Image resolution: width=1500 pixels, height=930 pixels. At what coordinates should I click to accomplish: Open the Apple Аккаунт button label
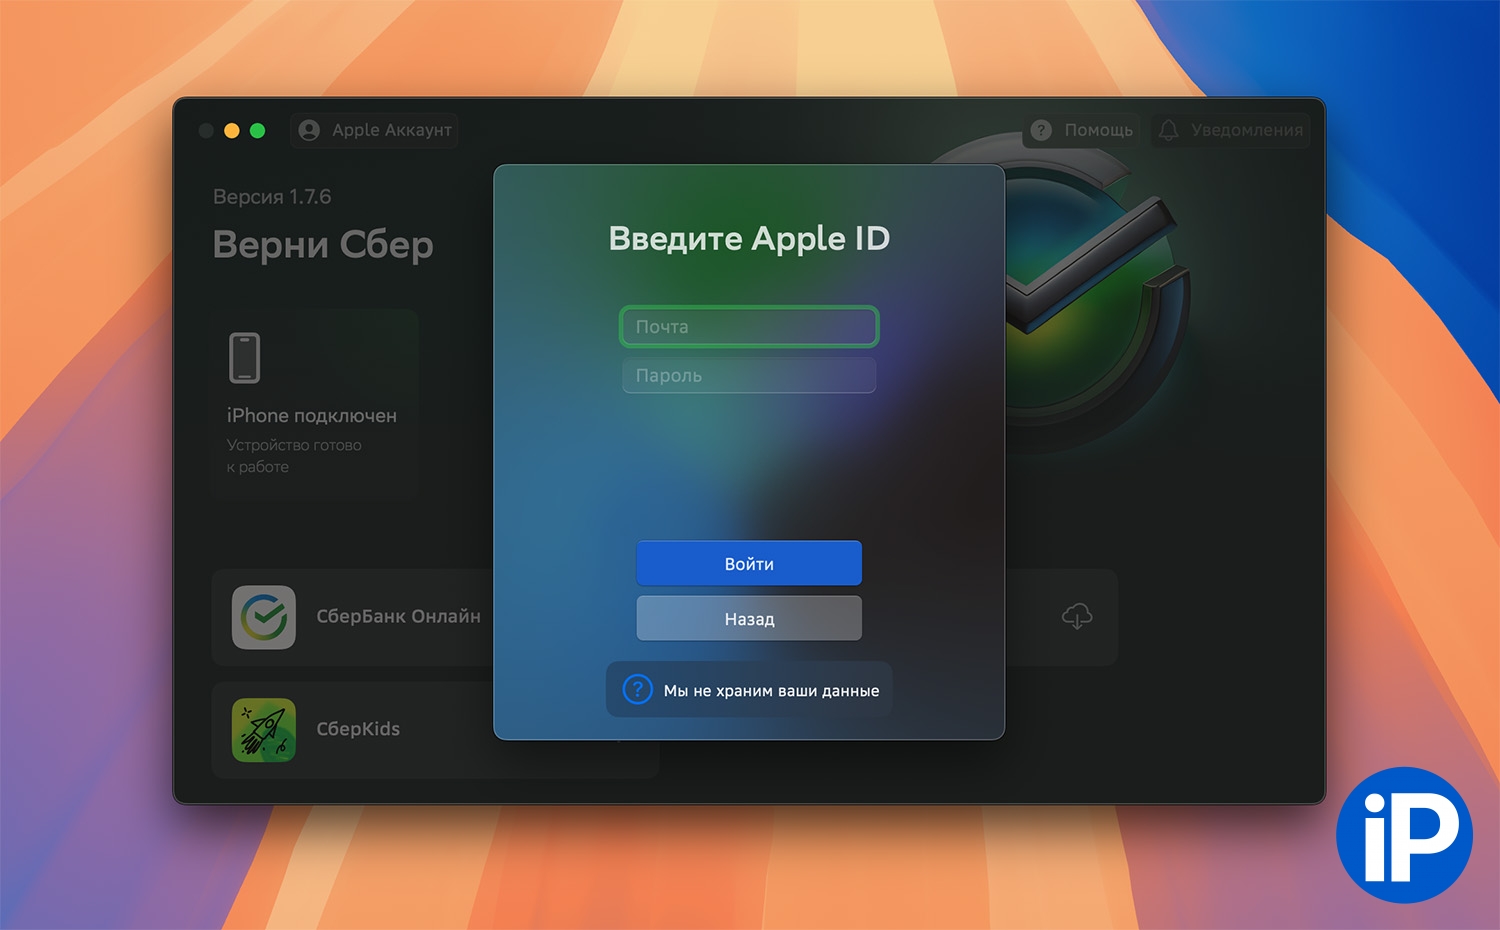392,130
